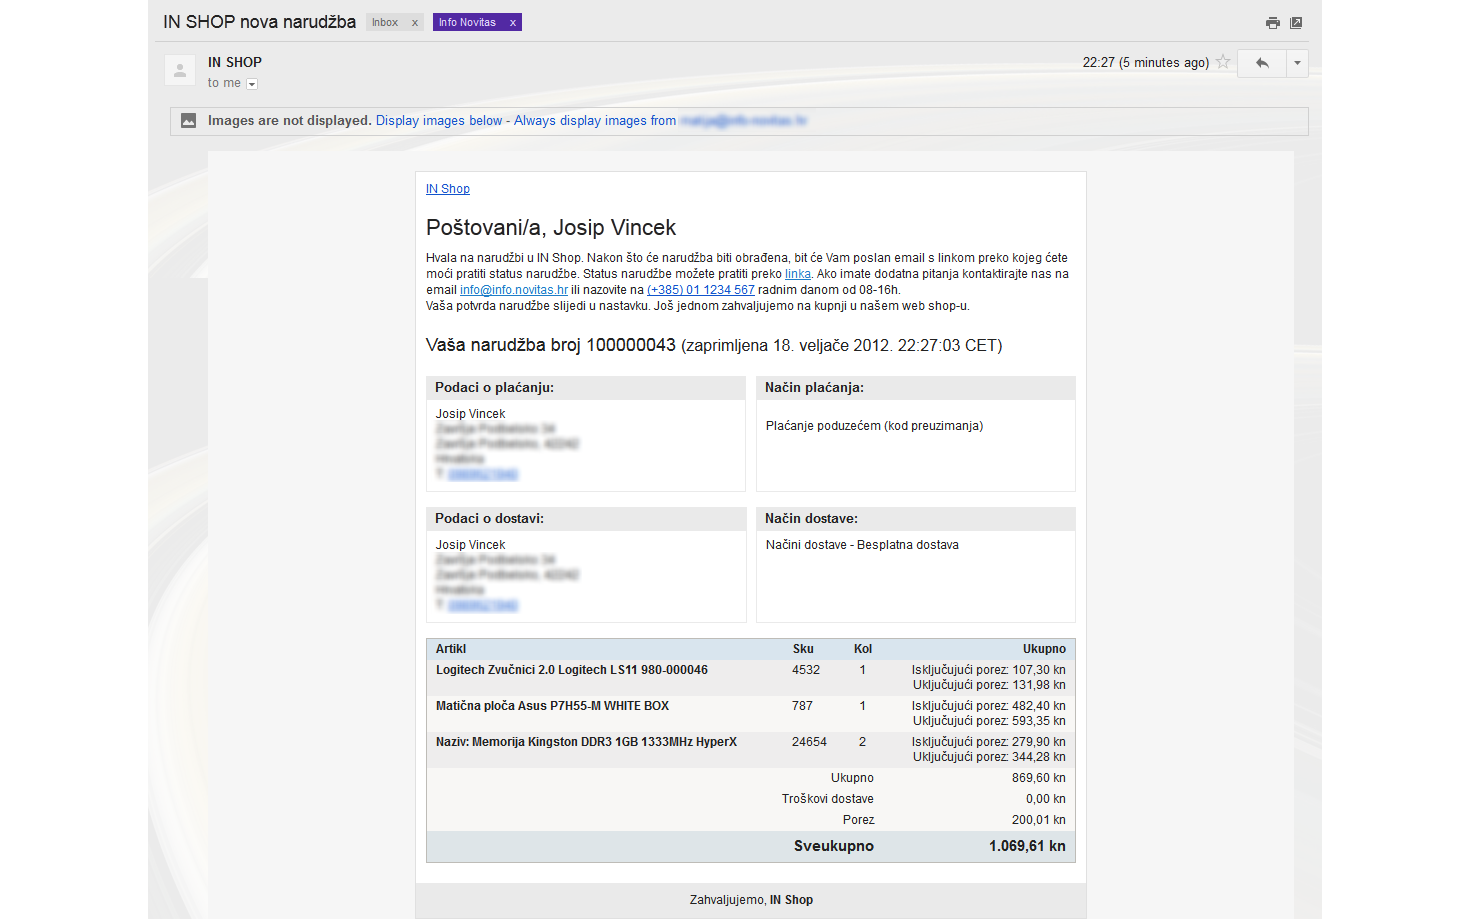
Task: Remove the Inbox label with x
Action: pos(415,22)
